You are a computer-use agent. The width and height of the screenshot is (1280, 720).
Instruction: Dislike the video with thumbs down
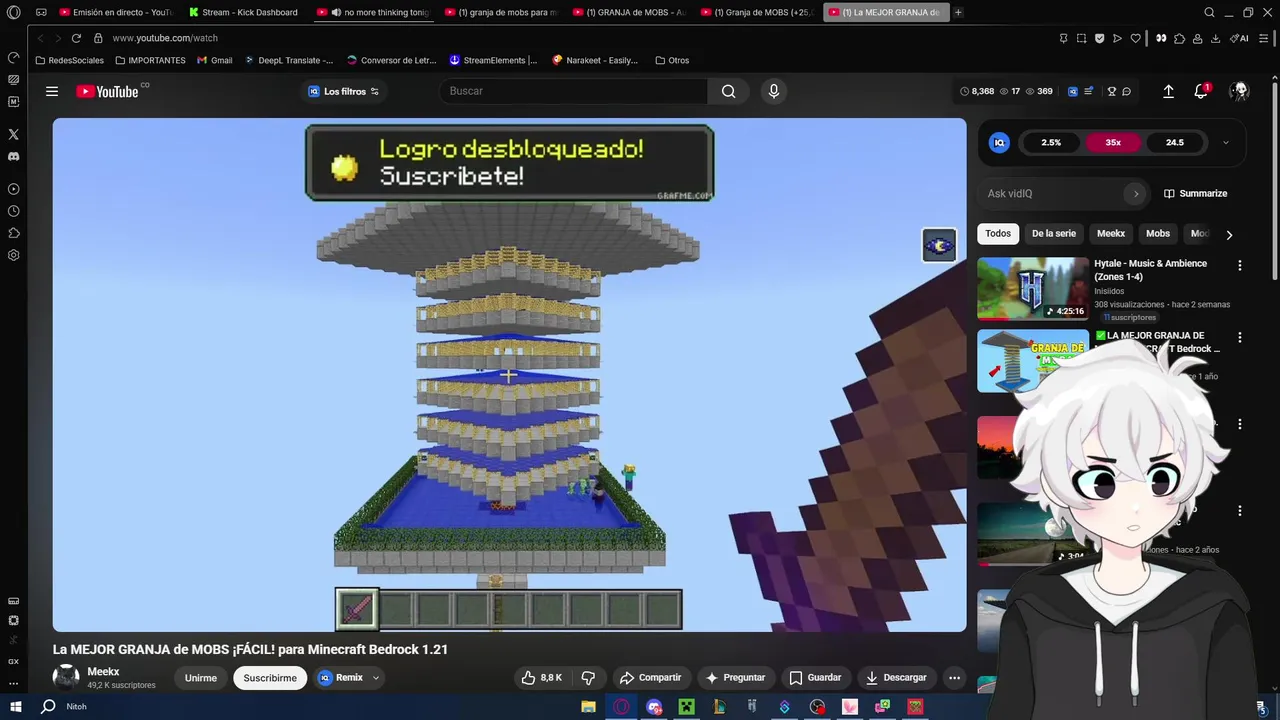click(x=588, y=677)
